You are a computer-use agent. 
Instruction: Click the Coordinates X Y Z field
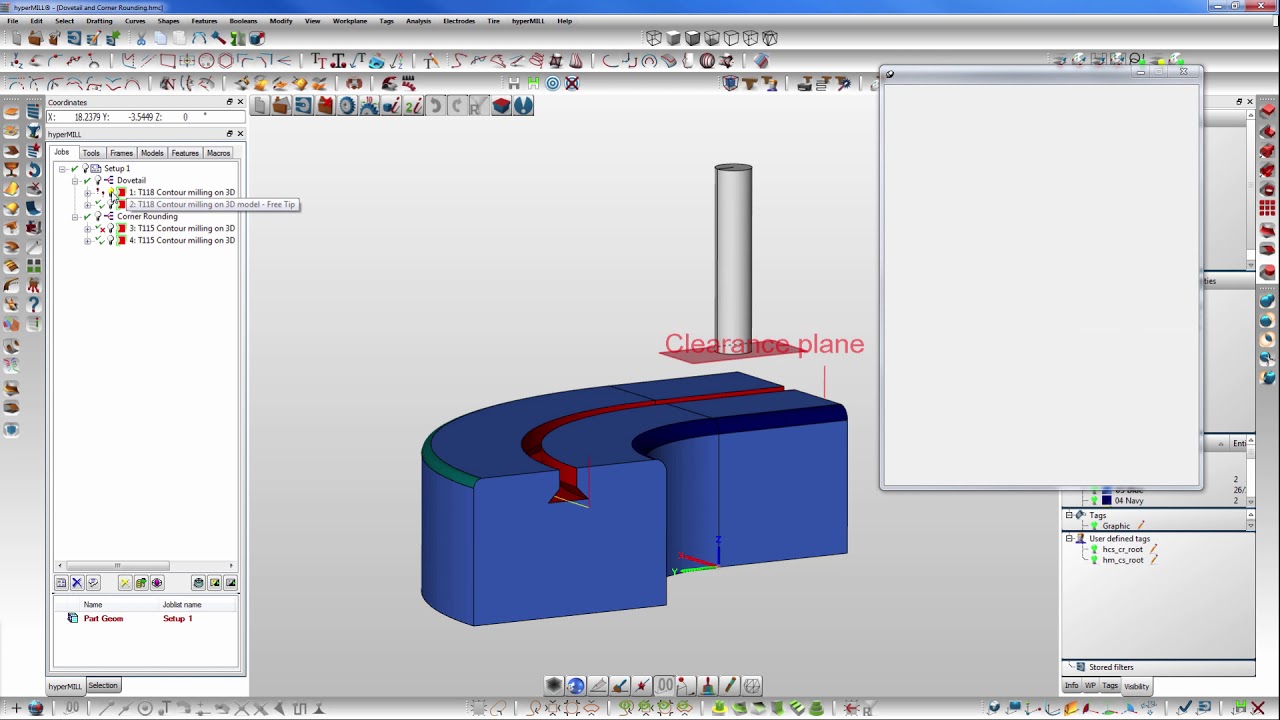coord(145,118)
